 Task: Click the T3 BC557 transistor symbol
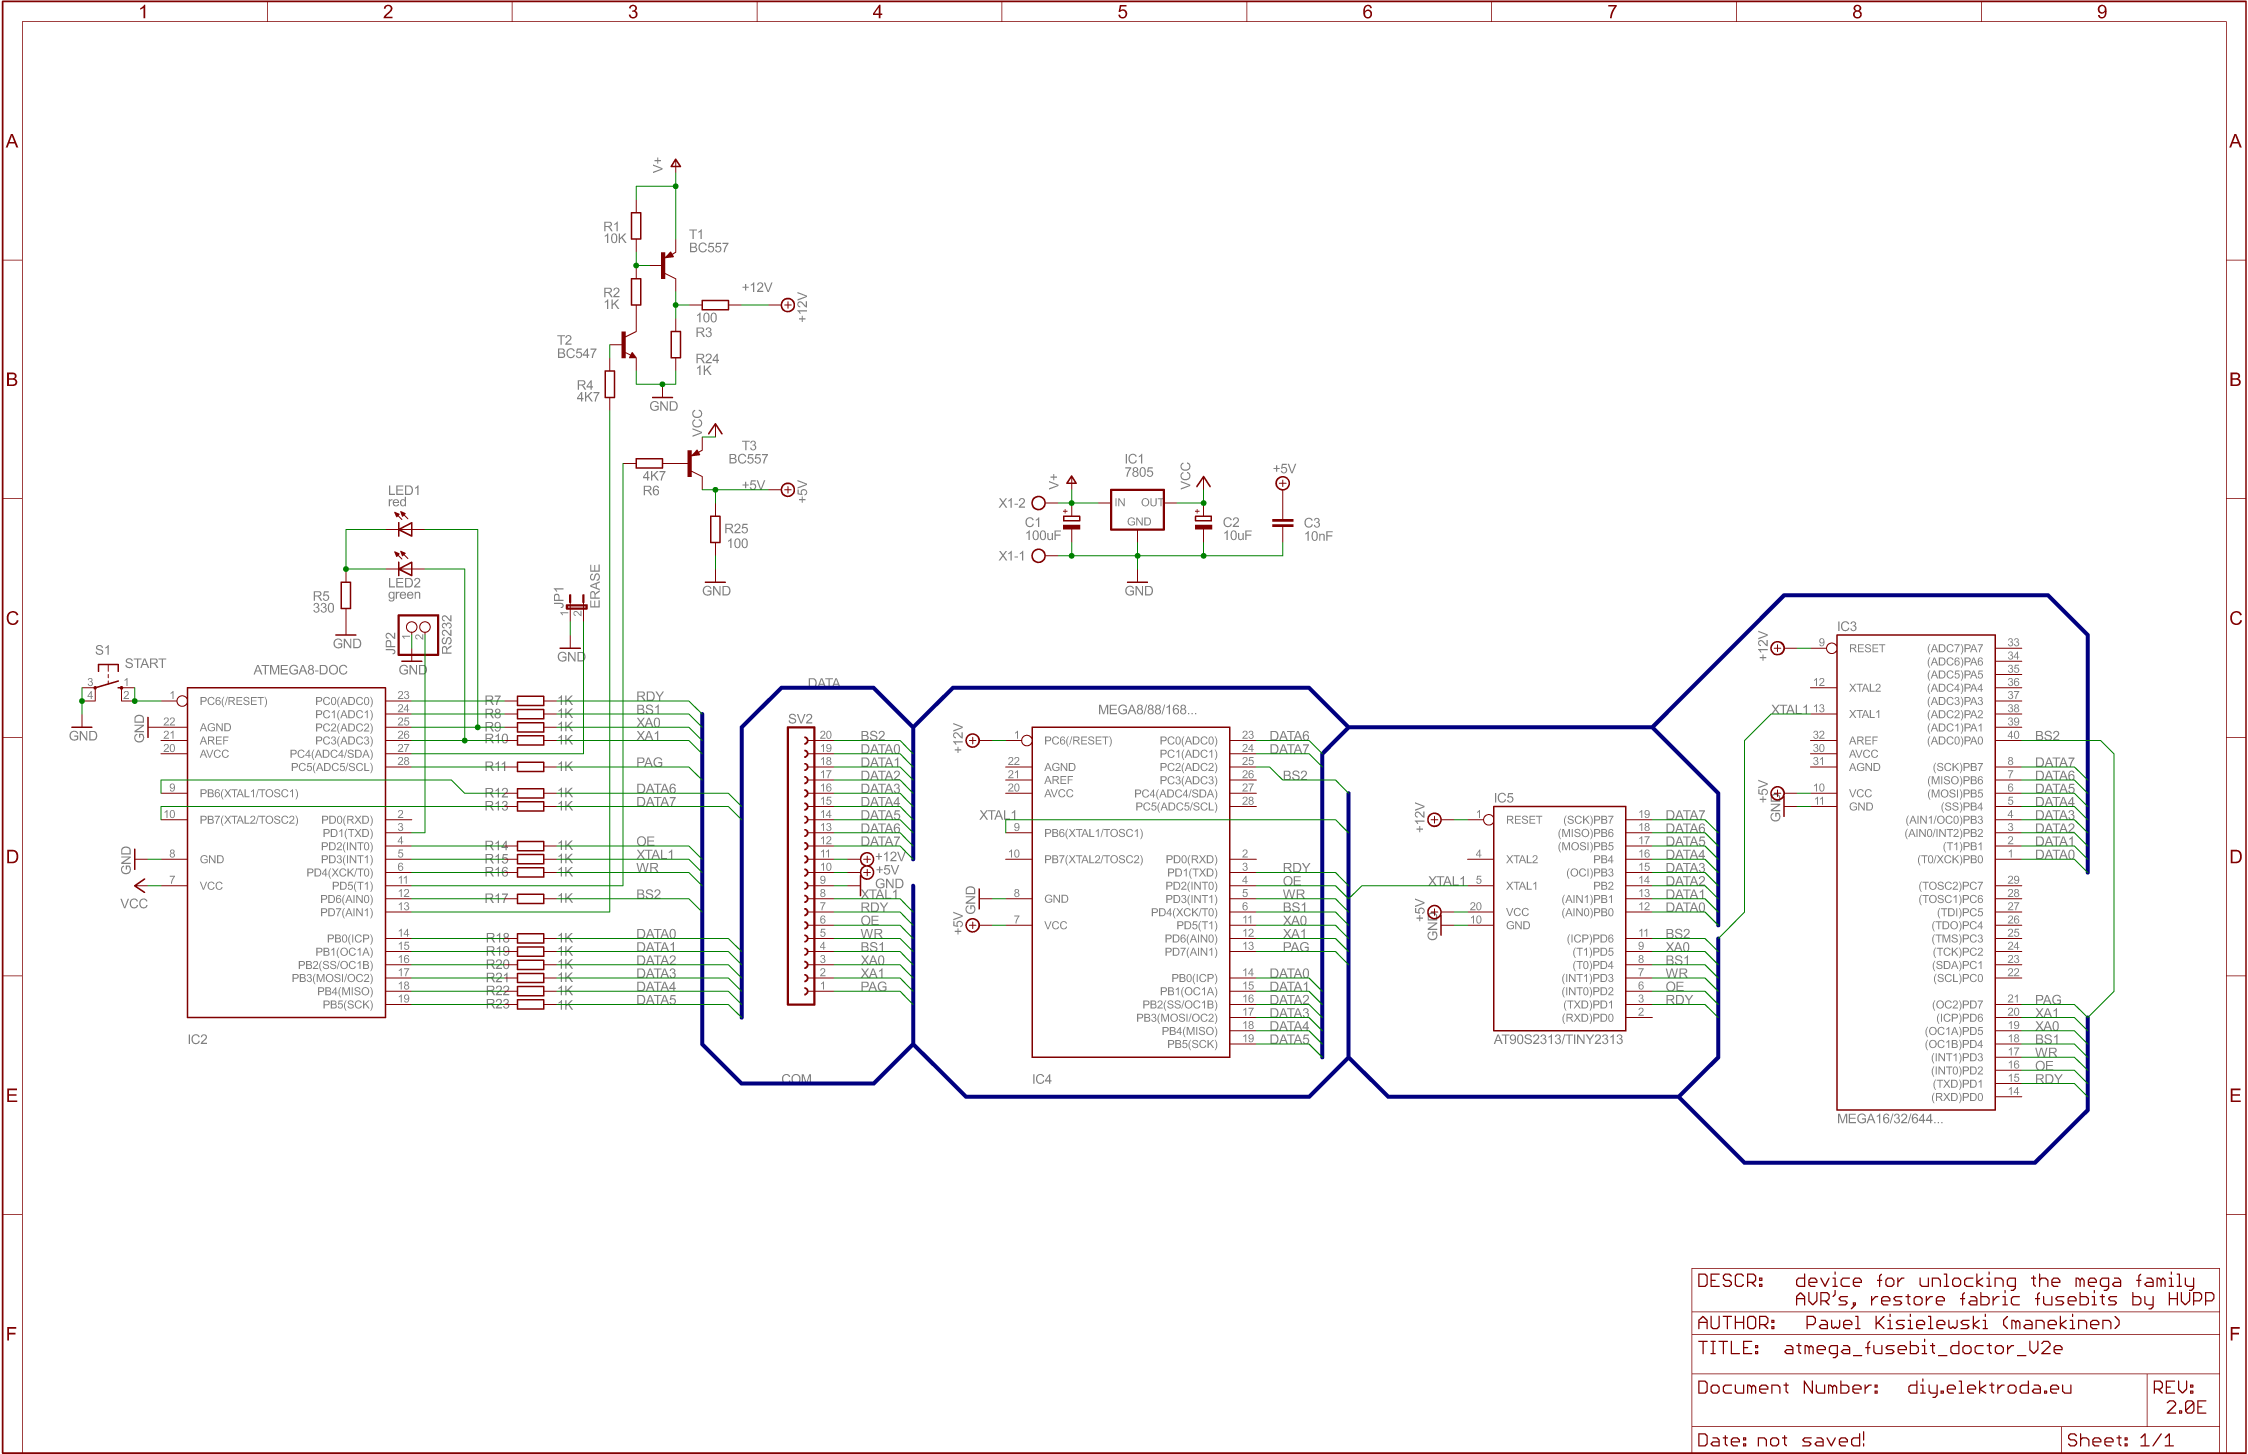pos(695,463)
